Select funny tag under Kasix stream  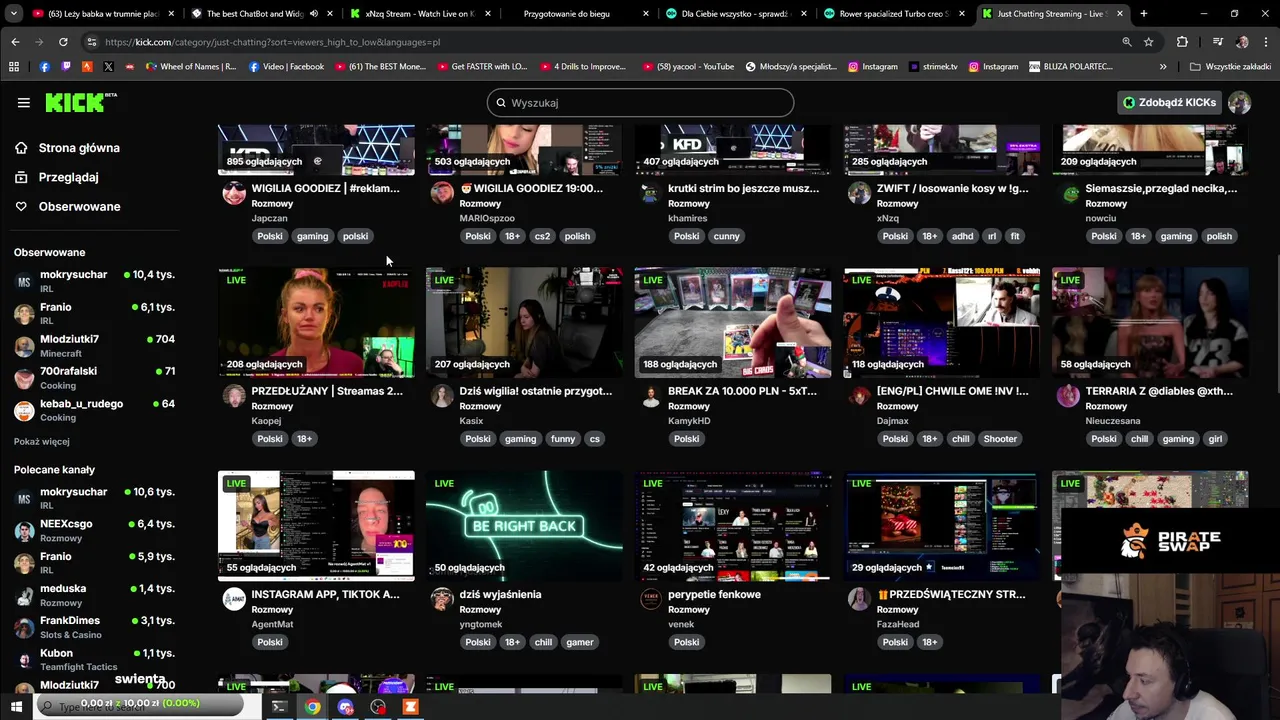click(563, 439)
